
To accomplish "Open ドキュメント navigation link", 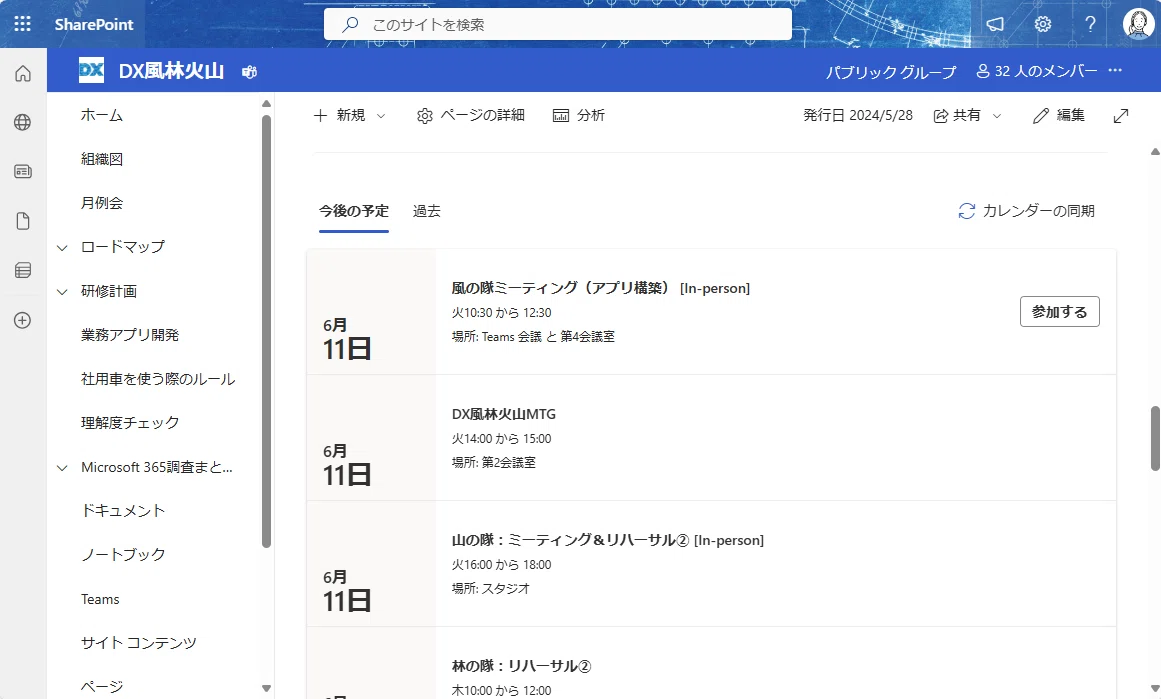I will pyautogui.click(x=123, y=511).
